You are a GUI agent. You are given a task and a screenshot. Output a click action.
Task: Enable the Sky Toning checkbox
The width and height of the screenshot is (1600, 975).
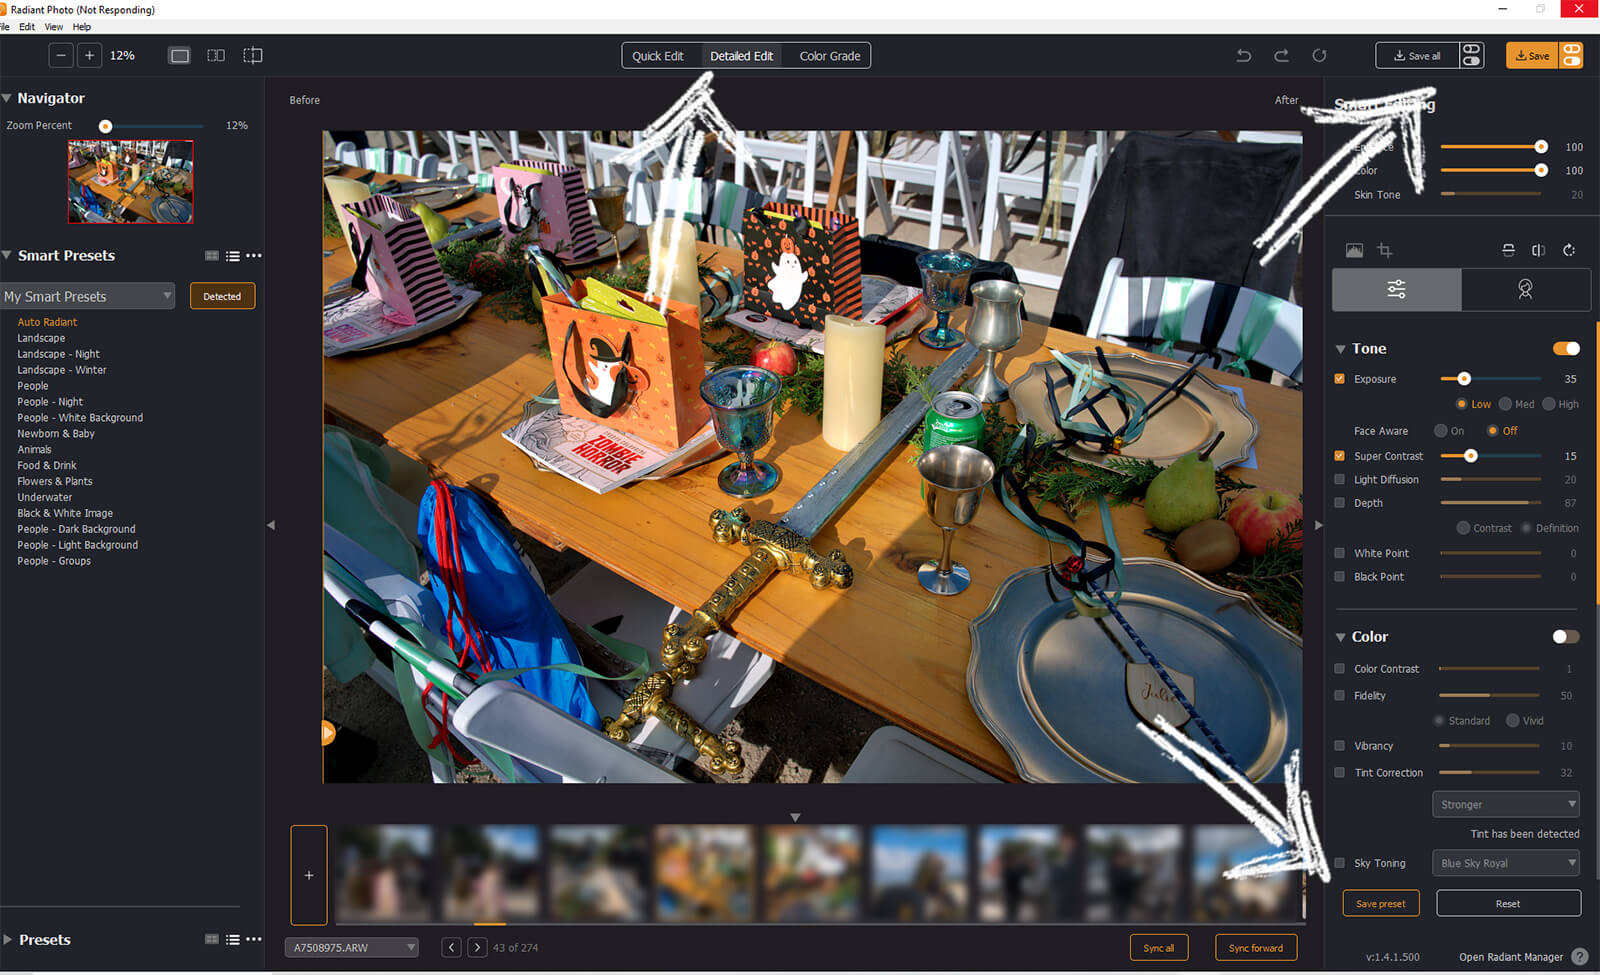coord(1340,864)
